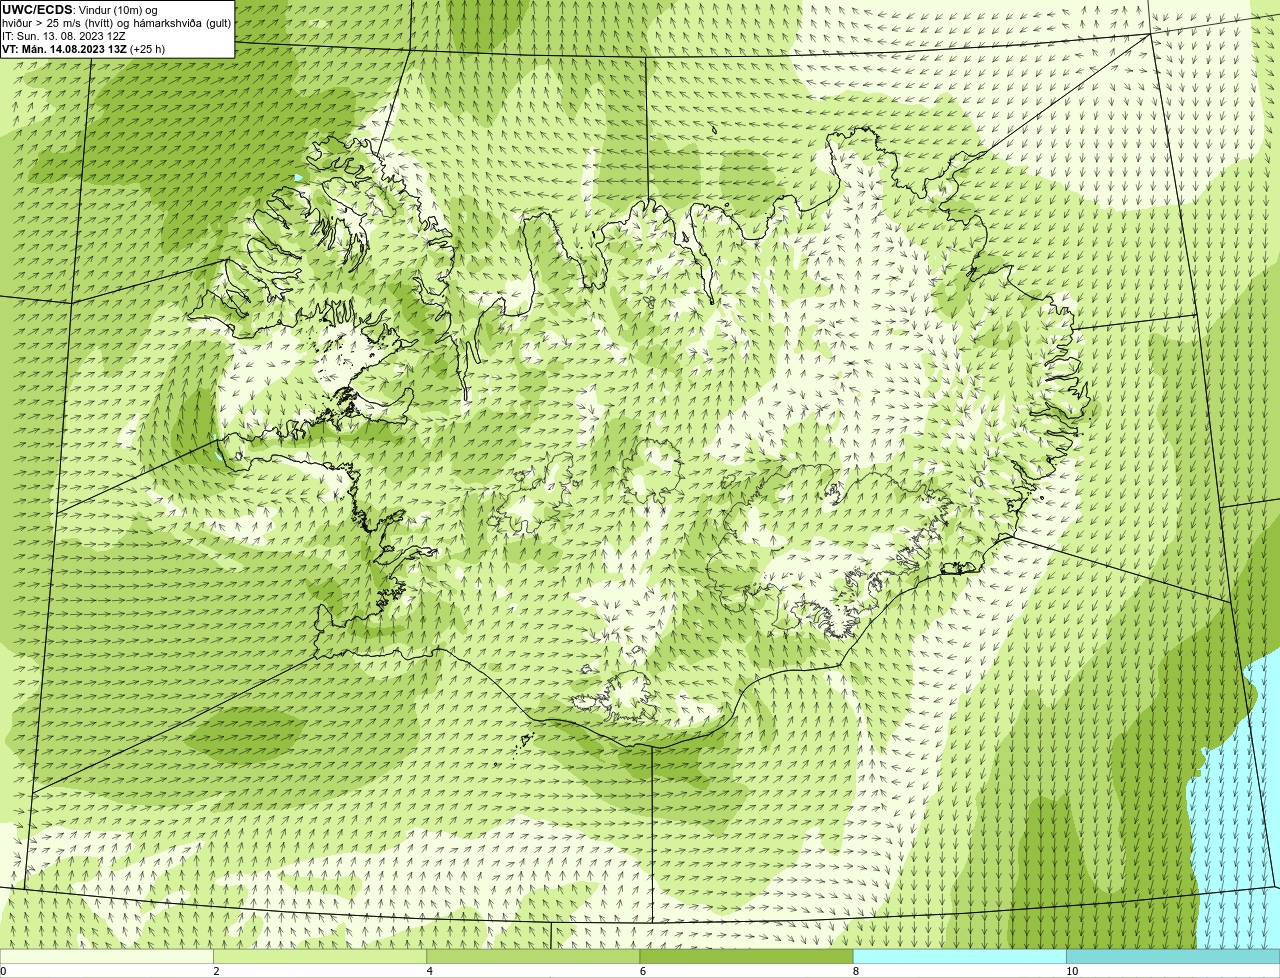This screenshot has width=1280, height=978.
Task: Click the 8–10 m/s light cyan color bar segment
Action: (959, 956)
